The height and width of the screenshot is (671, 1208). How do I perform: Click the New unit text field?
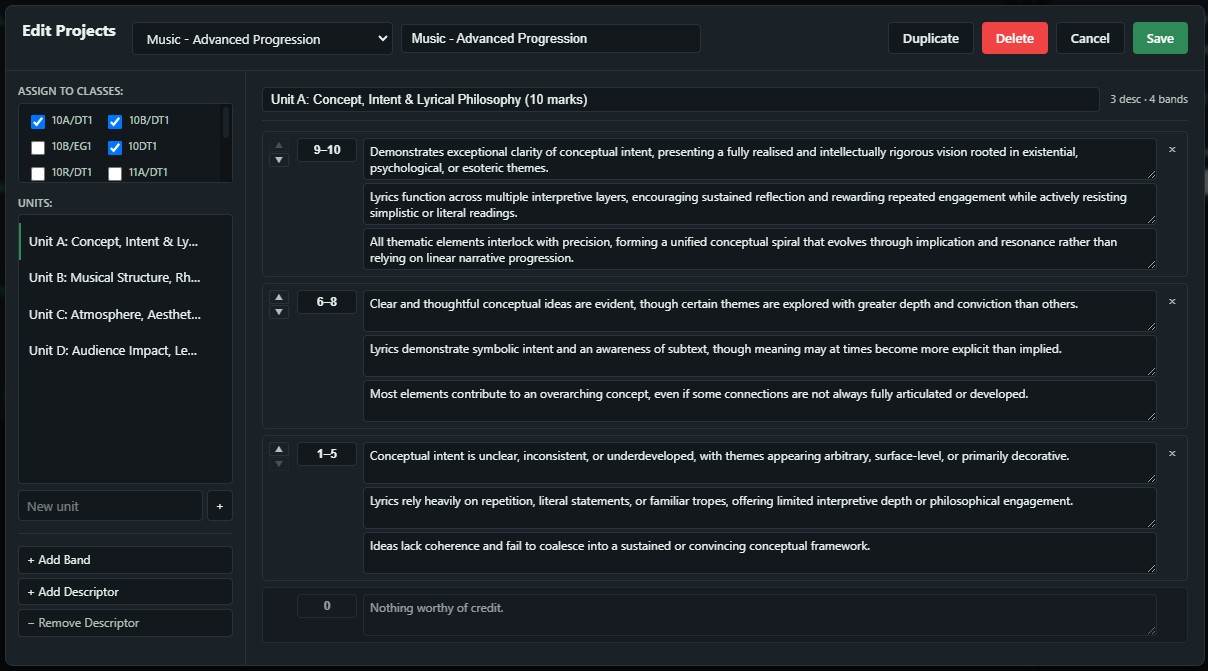[x=110, y=506]
